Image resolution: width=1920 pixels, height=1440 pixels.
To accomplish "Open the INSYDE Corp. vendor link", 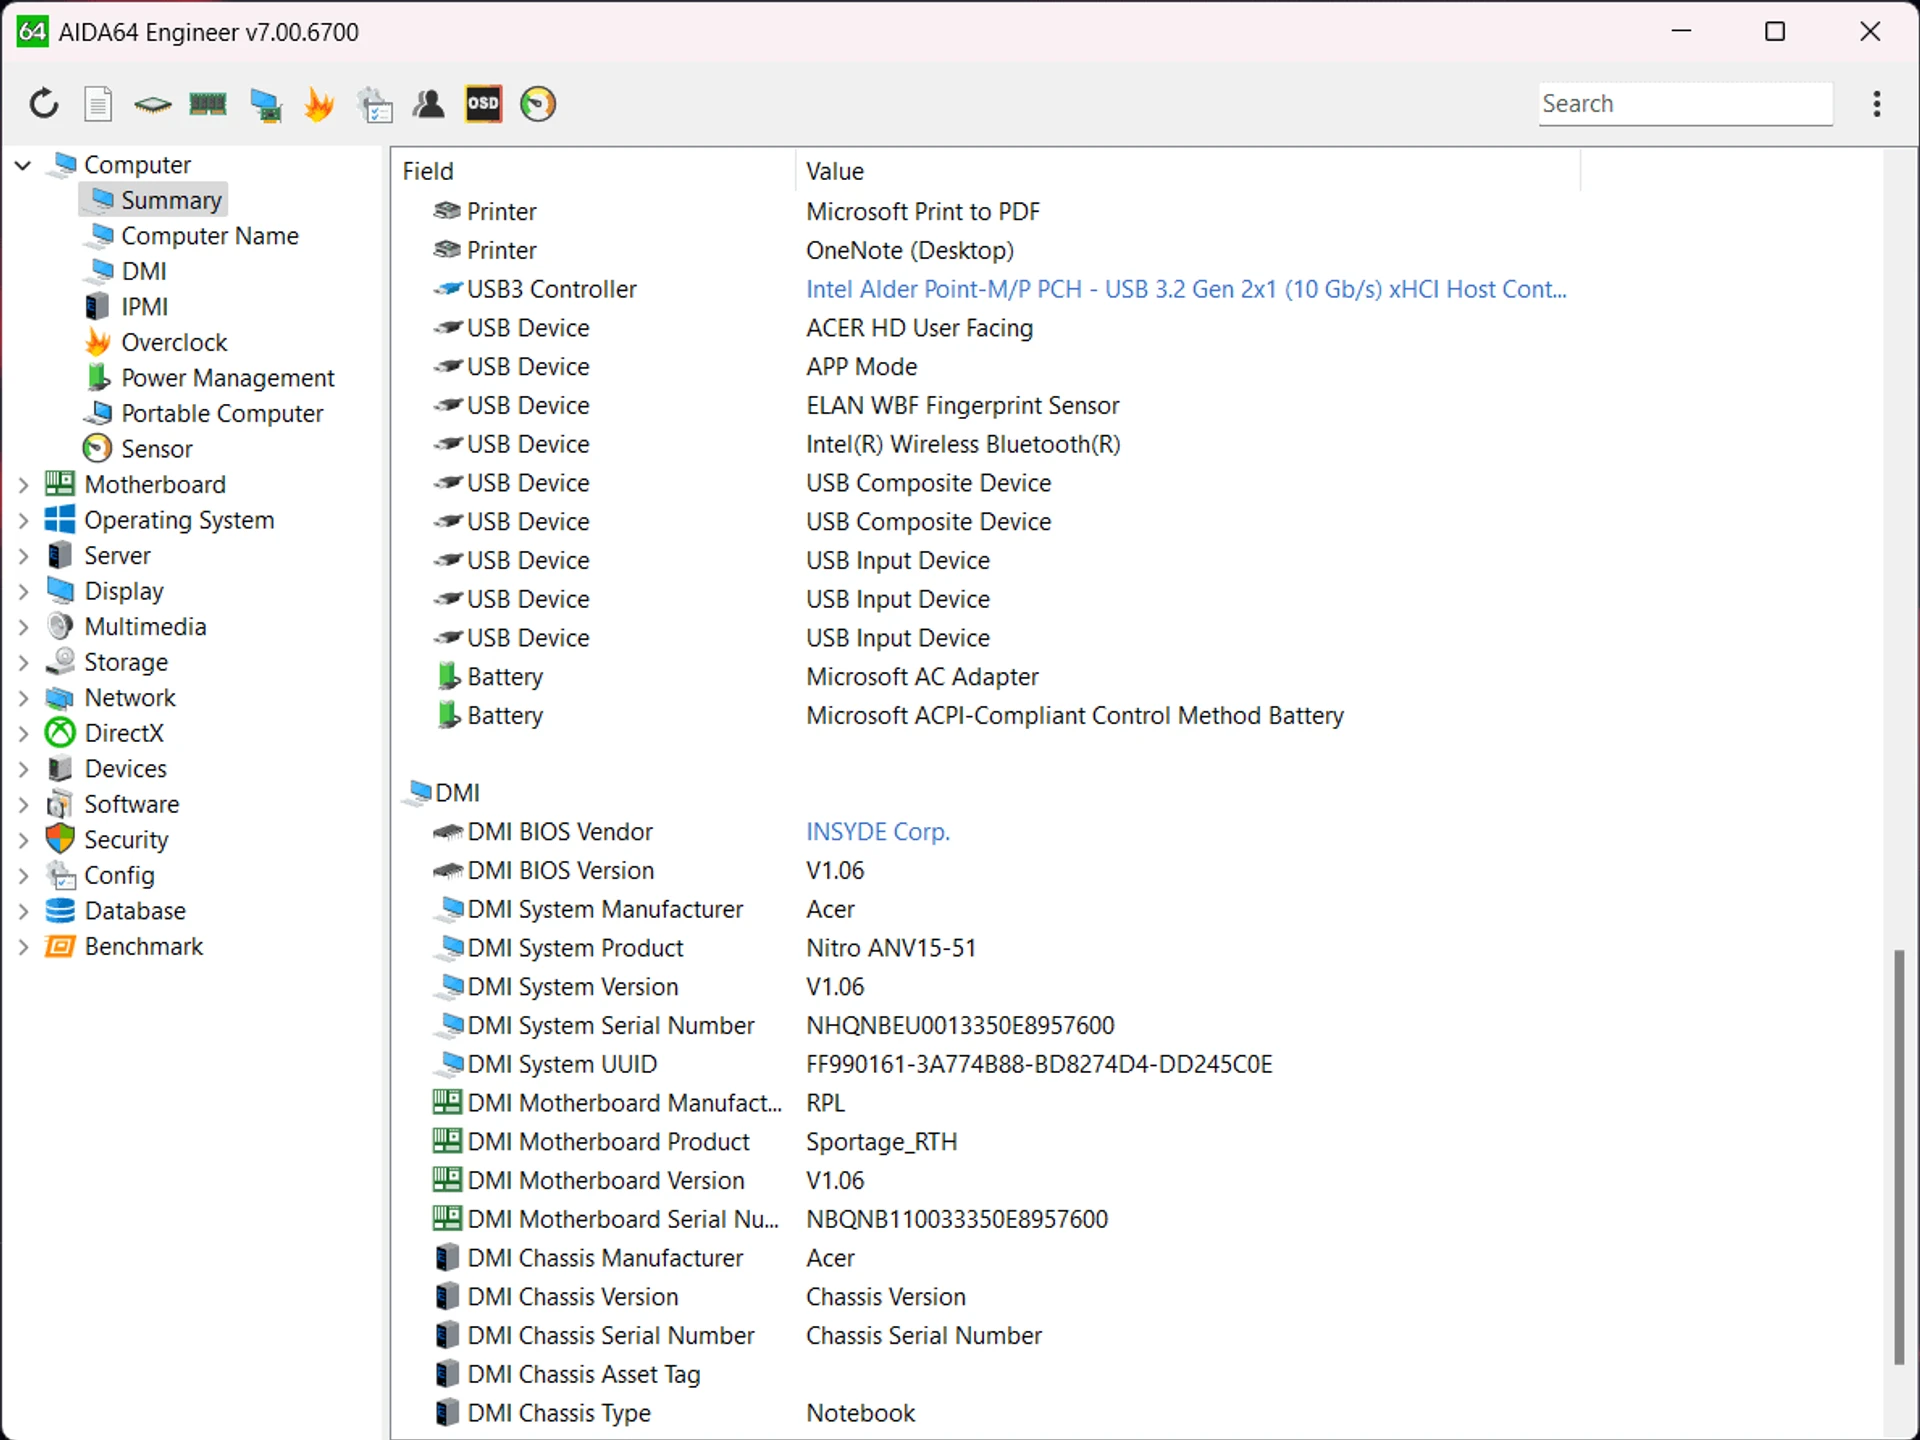I will click(x=877, y=831).
